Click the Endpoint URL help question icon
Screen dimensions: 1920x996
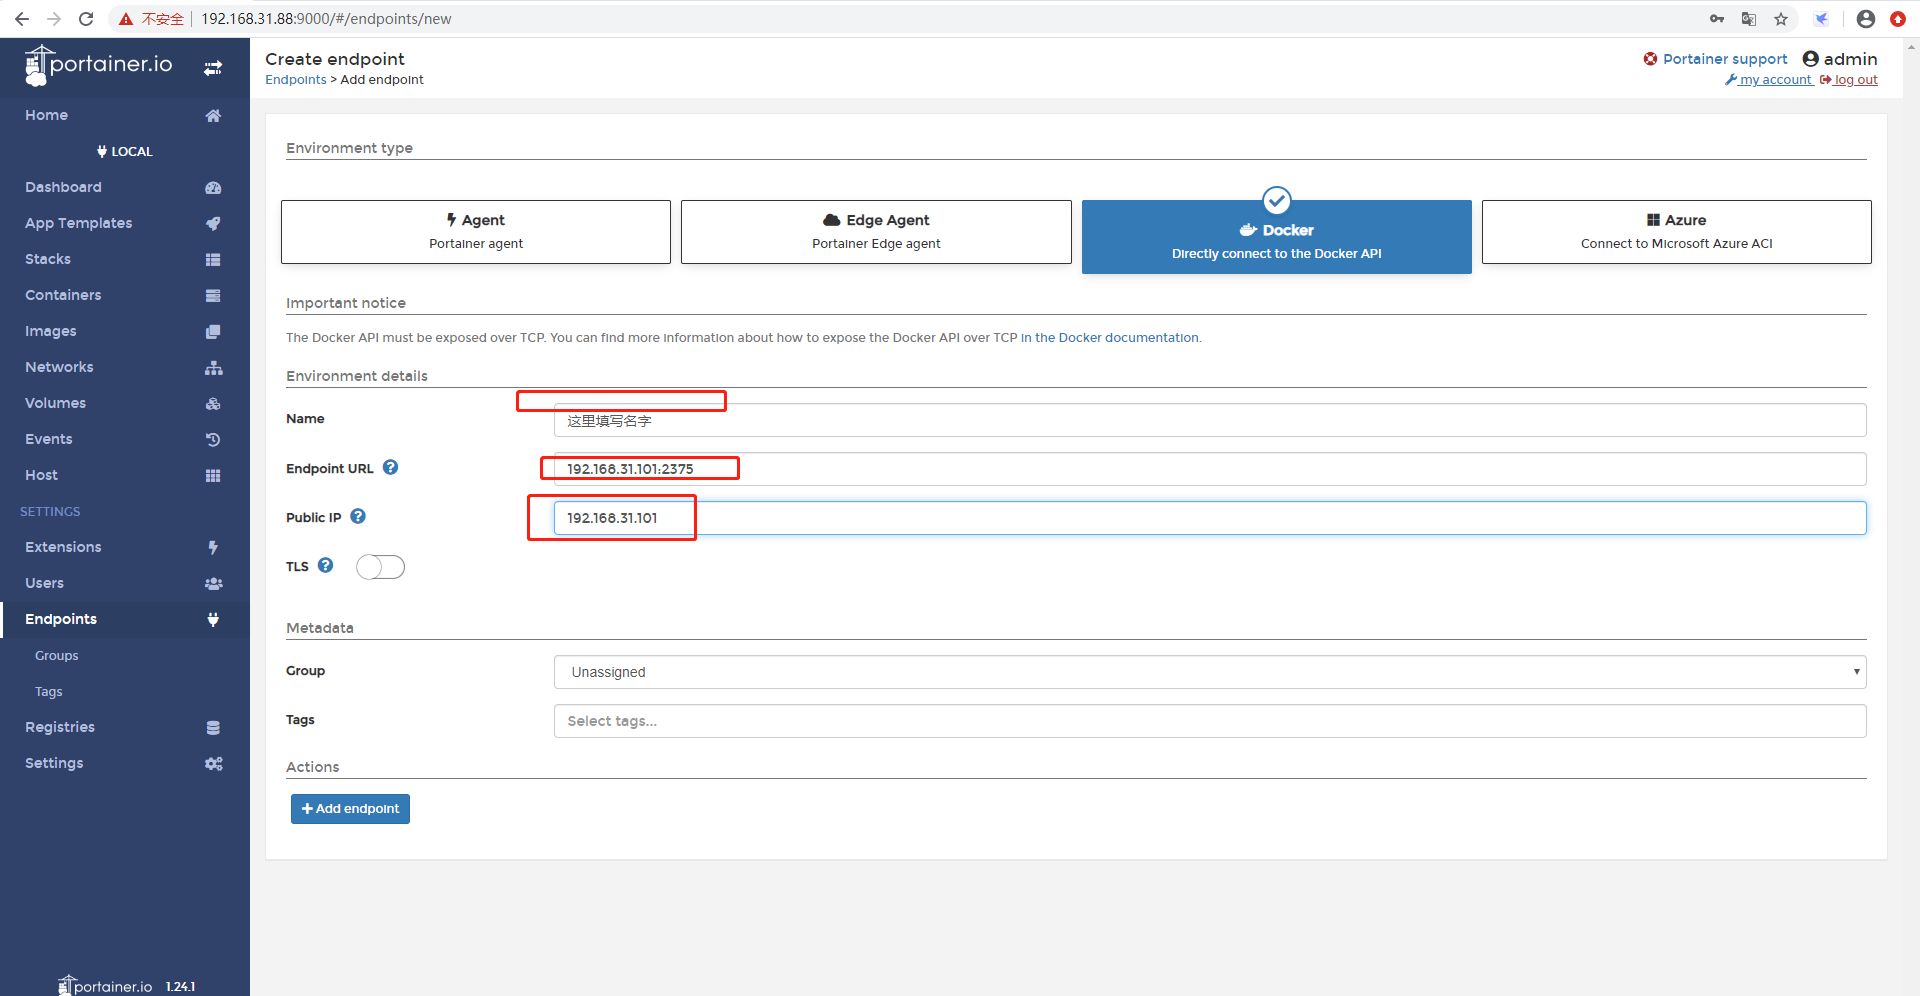pyautogui.click(x=390, y=467)
